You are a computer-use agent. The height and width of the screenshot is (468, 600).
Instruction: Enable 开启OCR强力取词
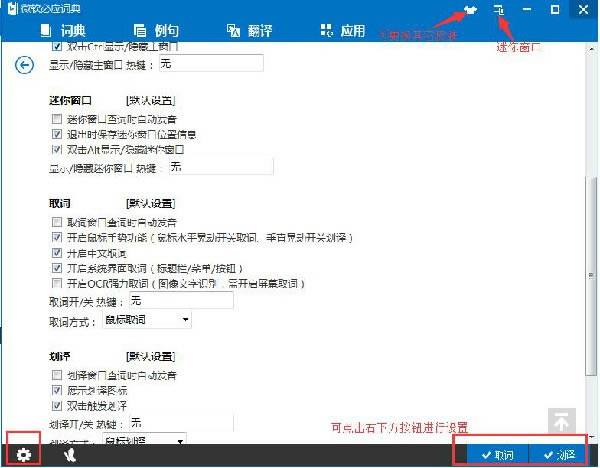pyautogui.click(x=57, y=283)
